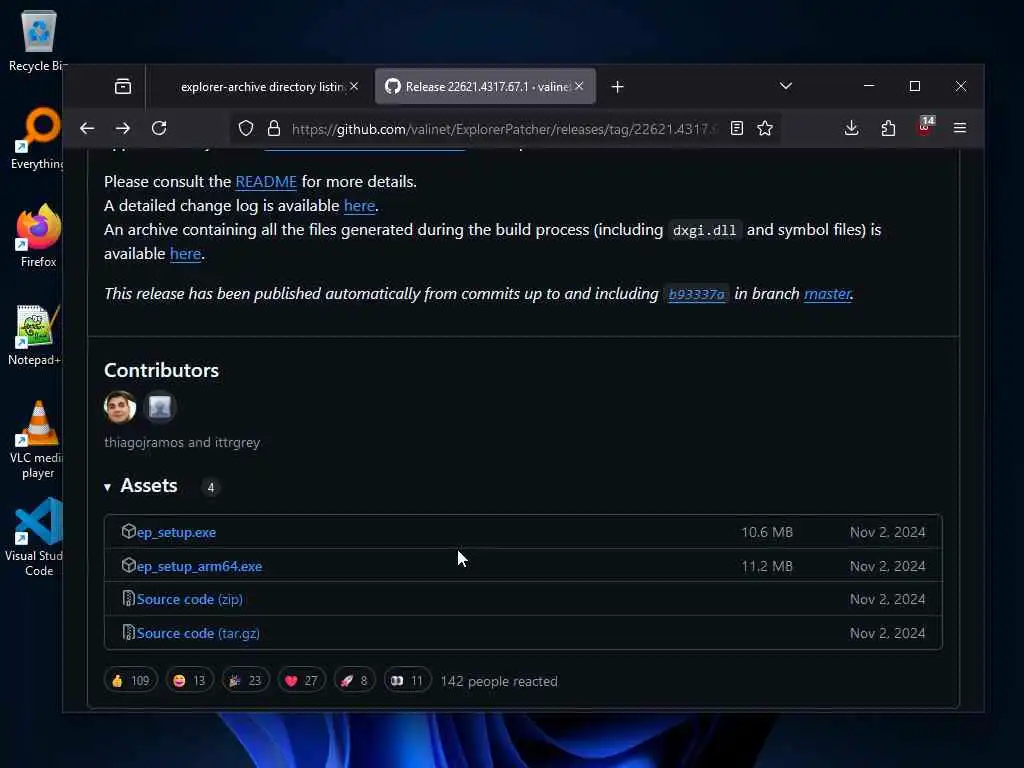This screenshot has width=1024, height=768.
Task: Click the eyes reaction with 11
Action: (407, 680)
